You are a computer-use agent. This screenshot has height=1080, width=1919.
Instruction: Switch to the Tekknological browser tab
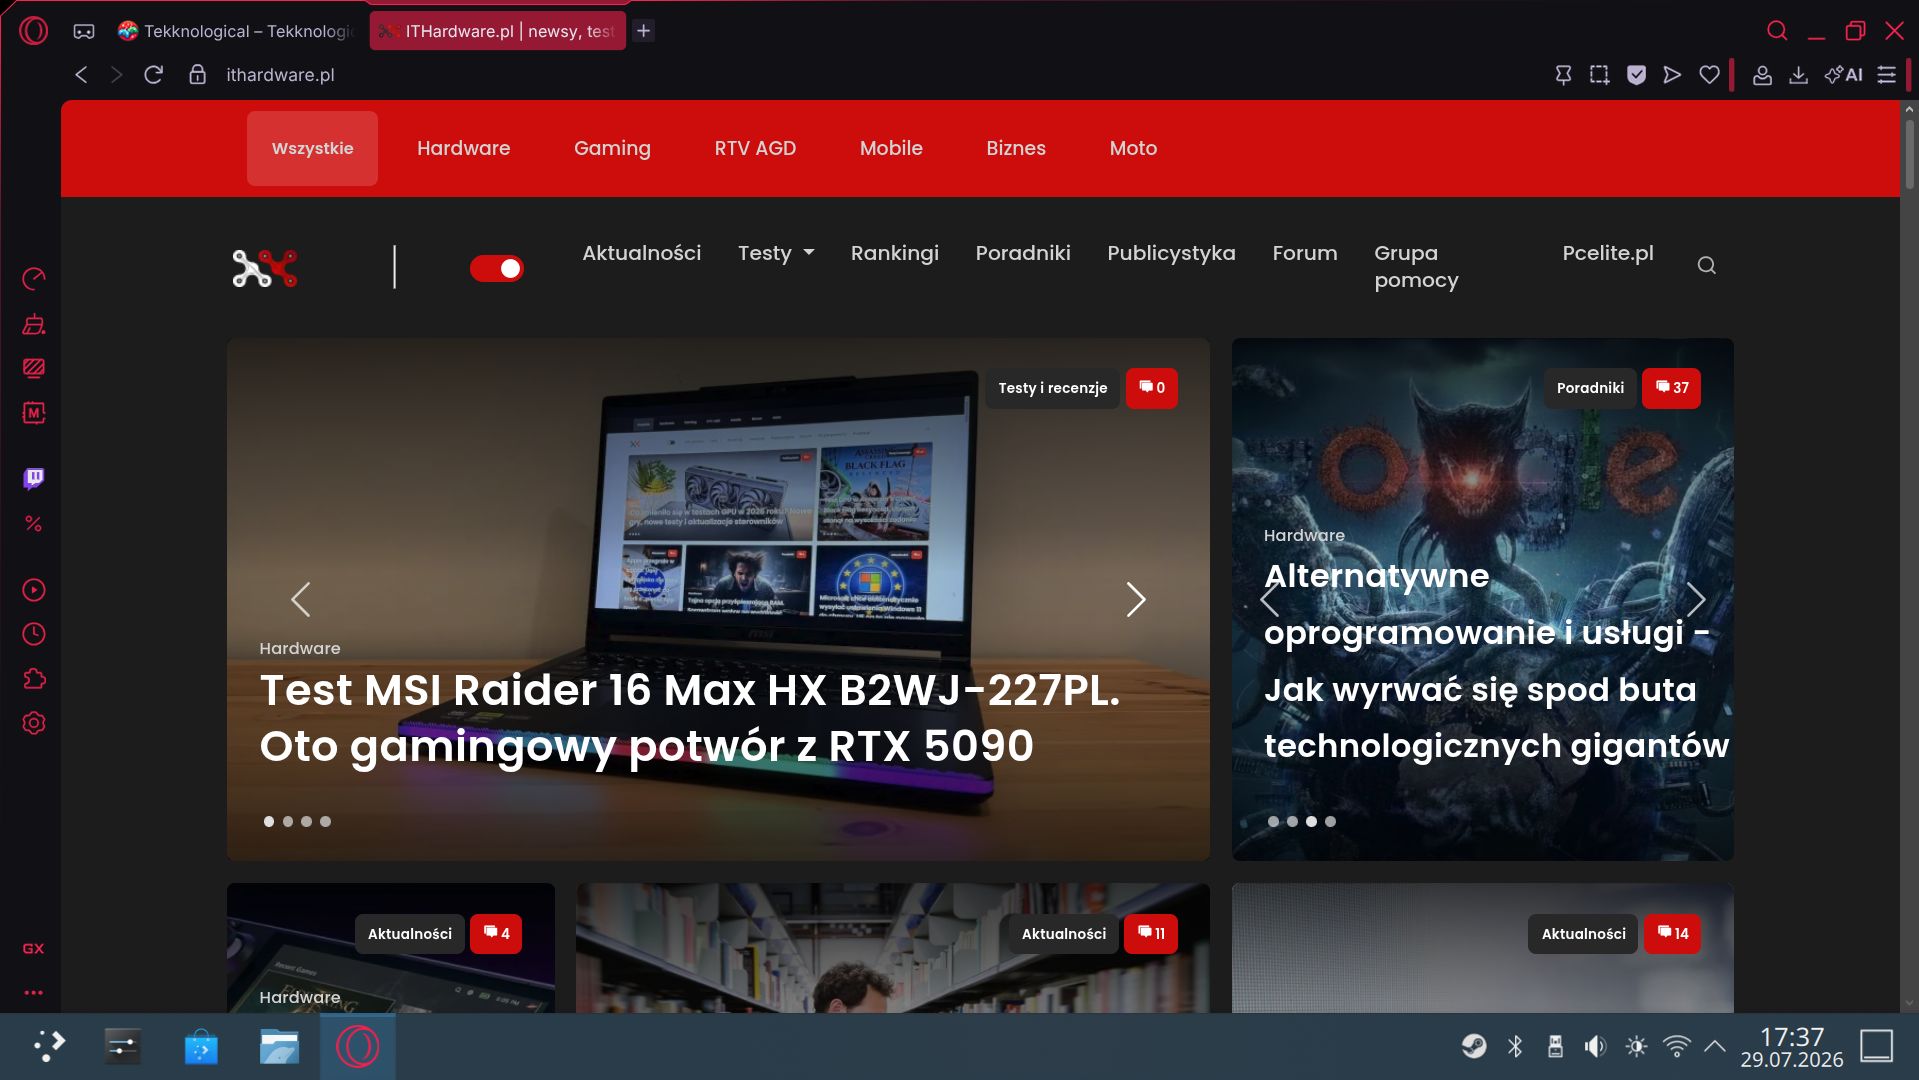238,31
